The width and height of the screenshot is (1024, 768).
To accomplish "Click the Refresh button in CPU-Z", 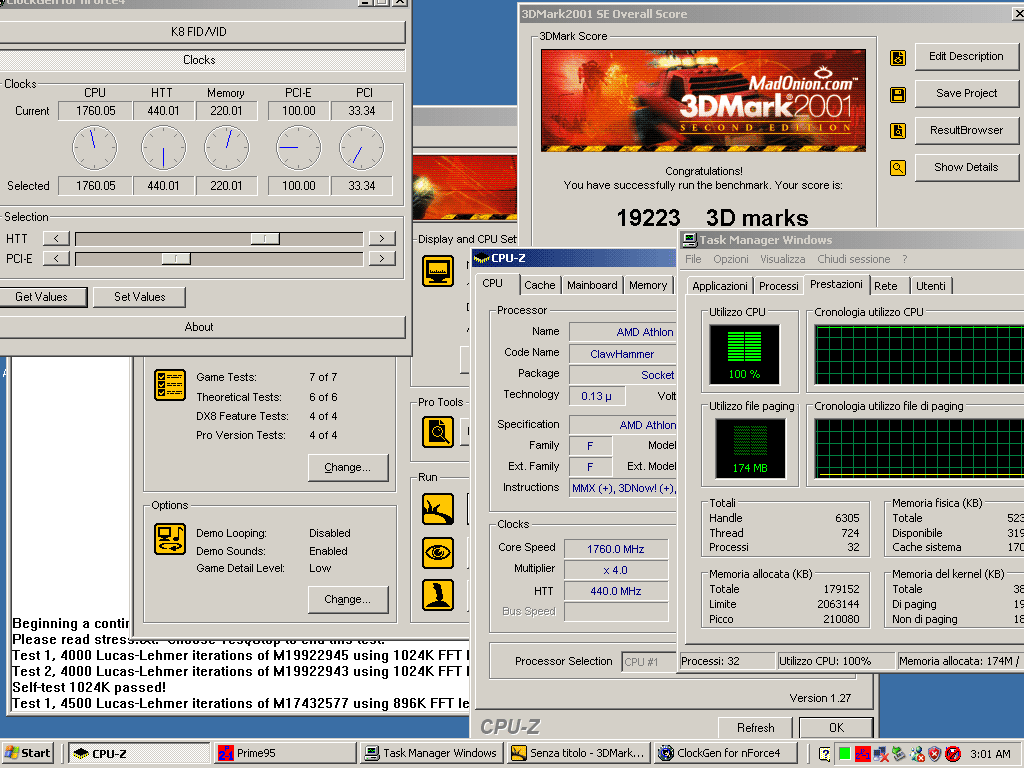I will [x=756, y=728].
